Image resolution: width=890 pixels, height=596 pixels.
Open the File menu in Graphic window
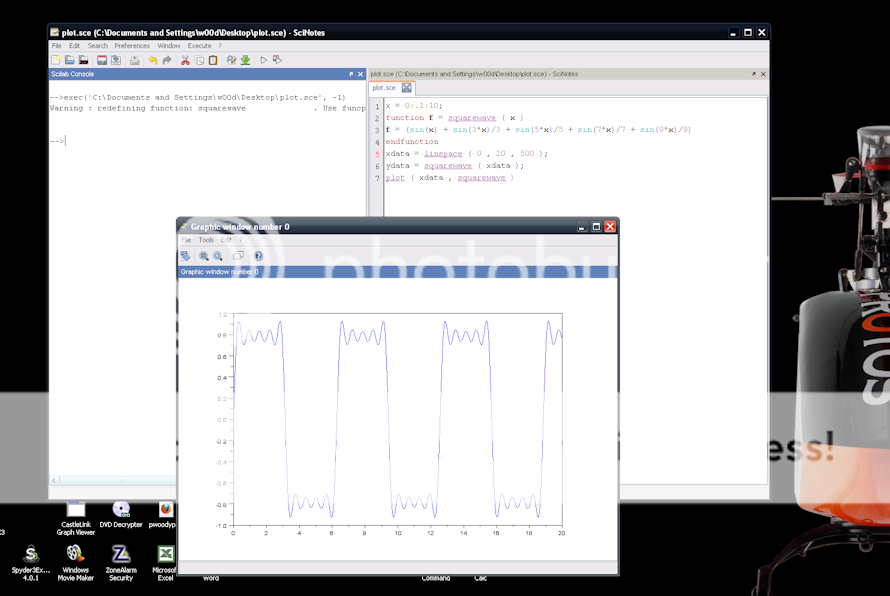point(186,240)
